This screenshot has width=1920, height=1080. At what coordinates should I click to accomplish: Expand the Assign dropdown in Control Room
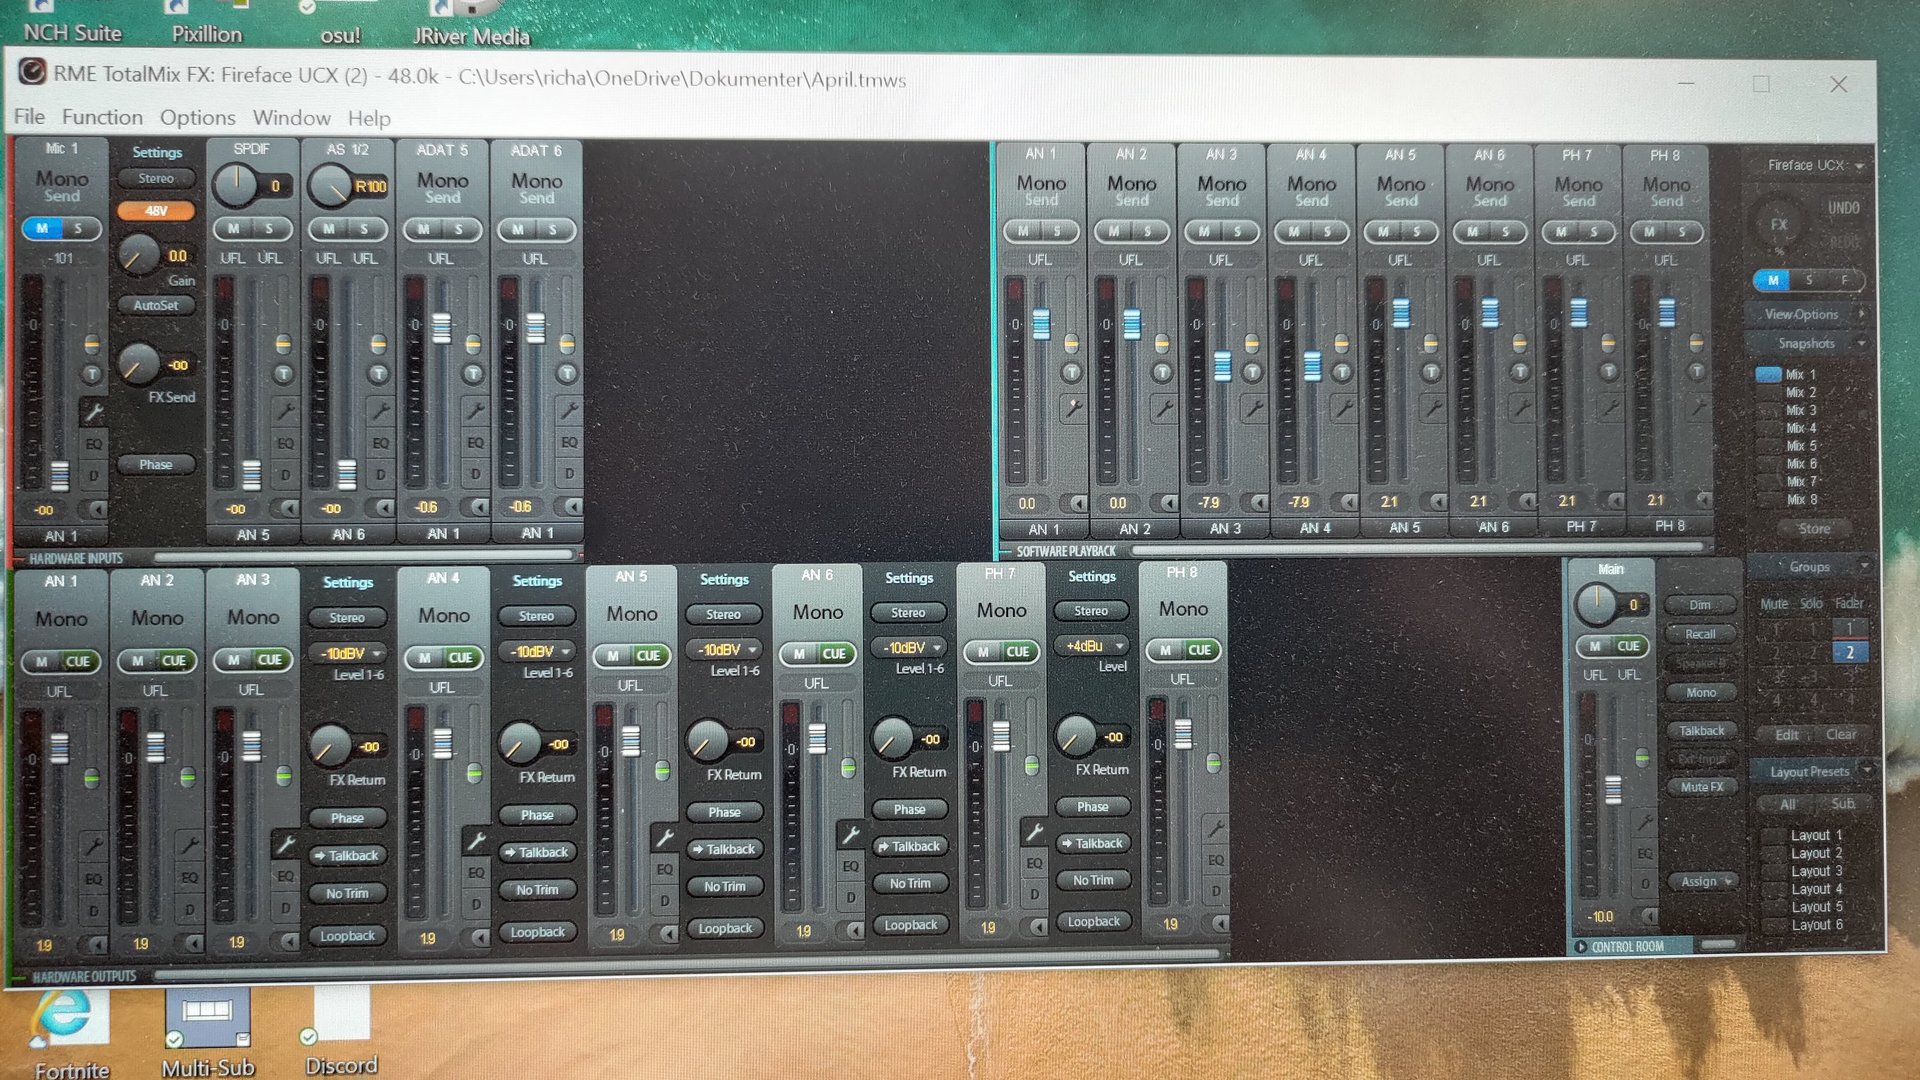pos(1703,881)
